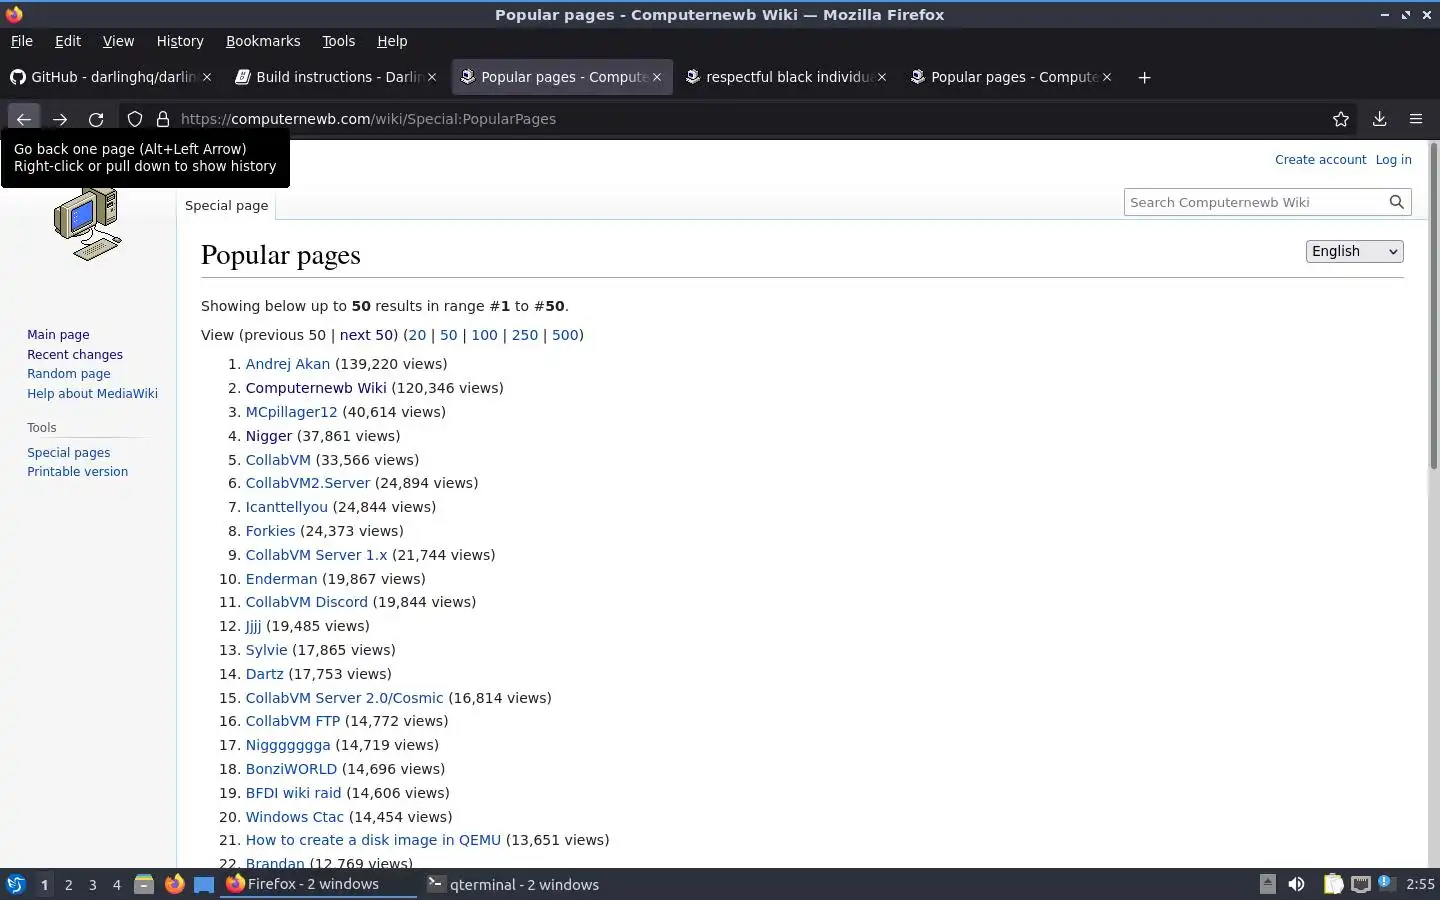
Task: Click the Firefox 2 windows taskbar button
Action: 318,884
